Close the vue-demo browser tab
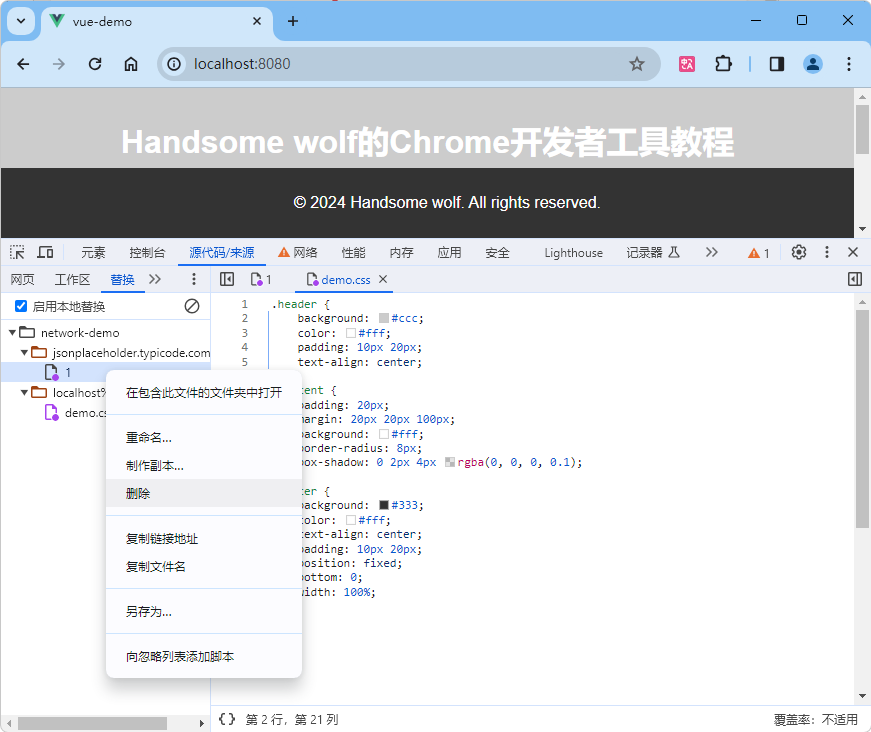Image resolution: width=871 pixels, height=732 pixels. [257, 21]
